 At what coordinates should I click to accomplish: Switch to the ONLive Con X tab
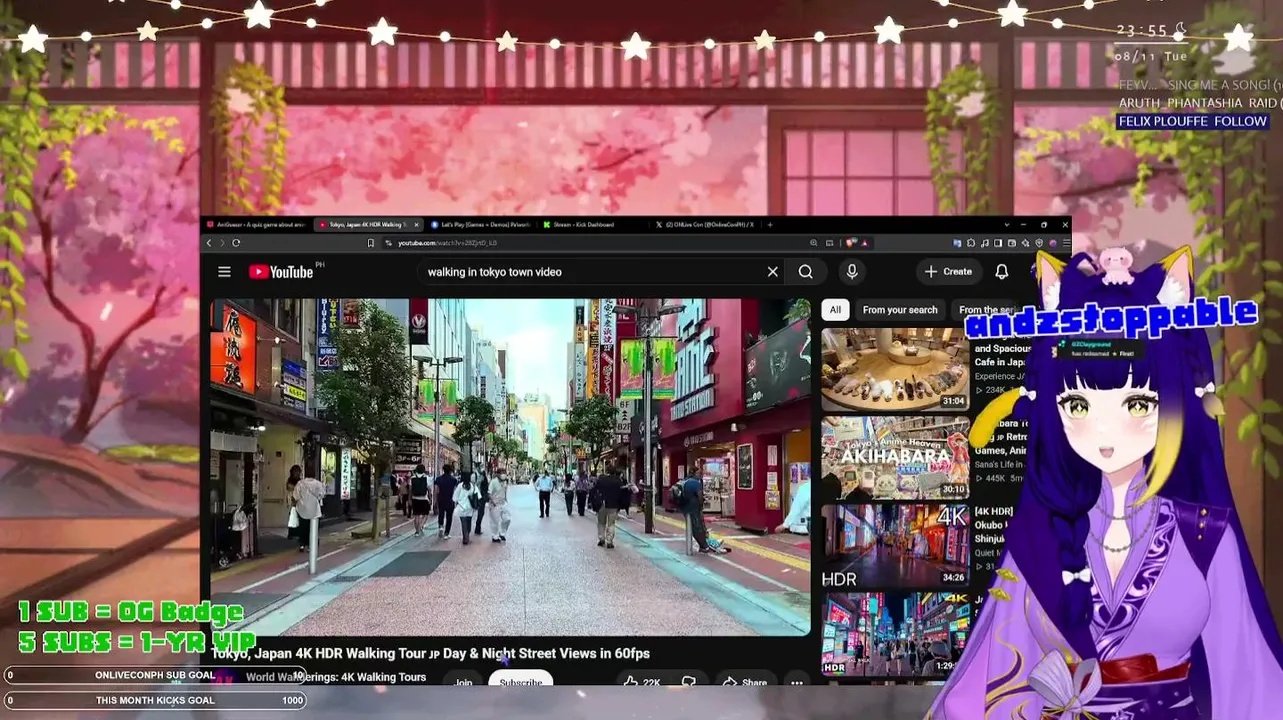tap(706, 225)
